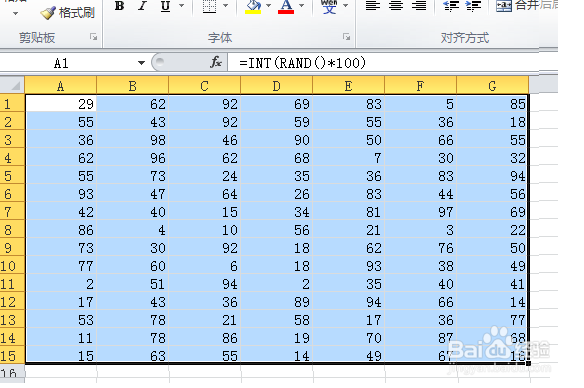The image size is (584, 388).
Task: Click cell A1 containing 29
Action: 61,104
